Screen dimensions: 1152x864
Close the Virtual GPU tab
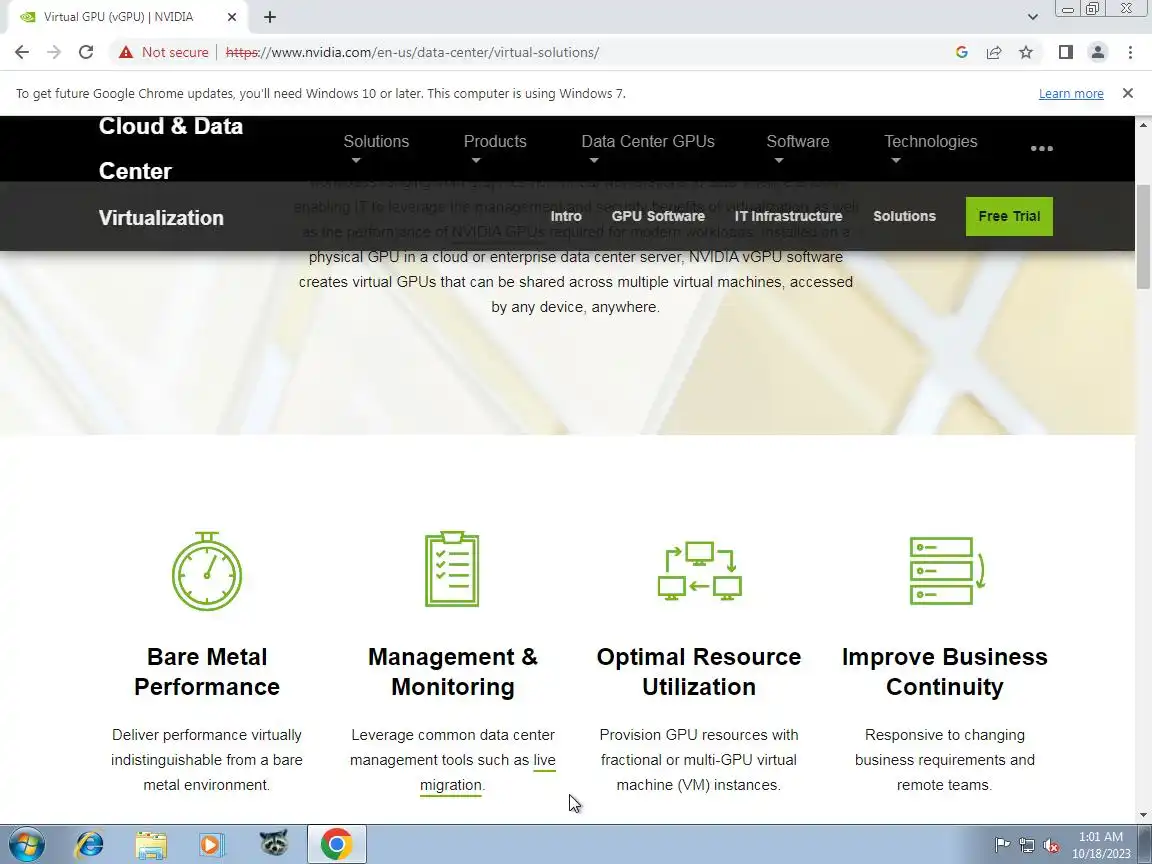coord(231,17)
